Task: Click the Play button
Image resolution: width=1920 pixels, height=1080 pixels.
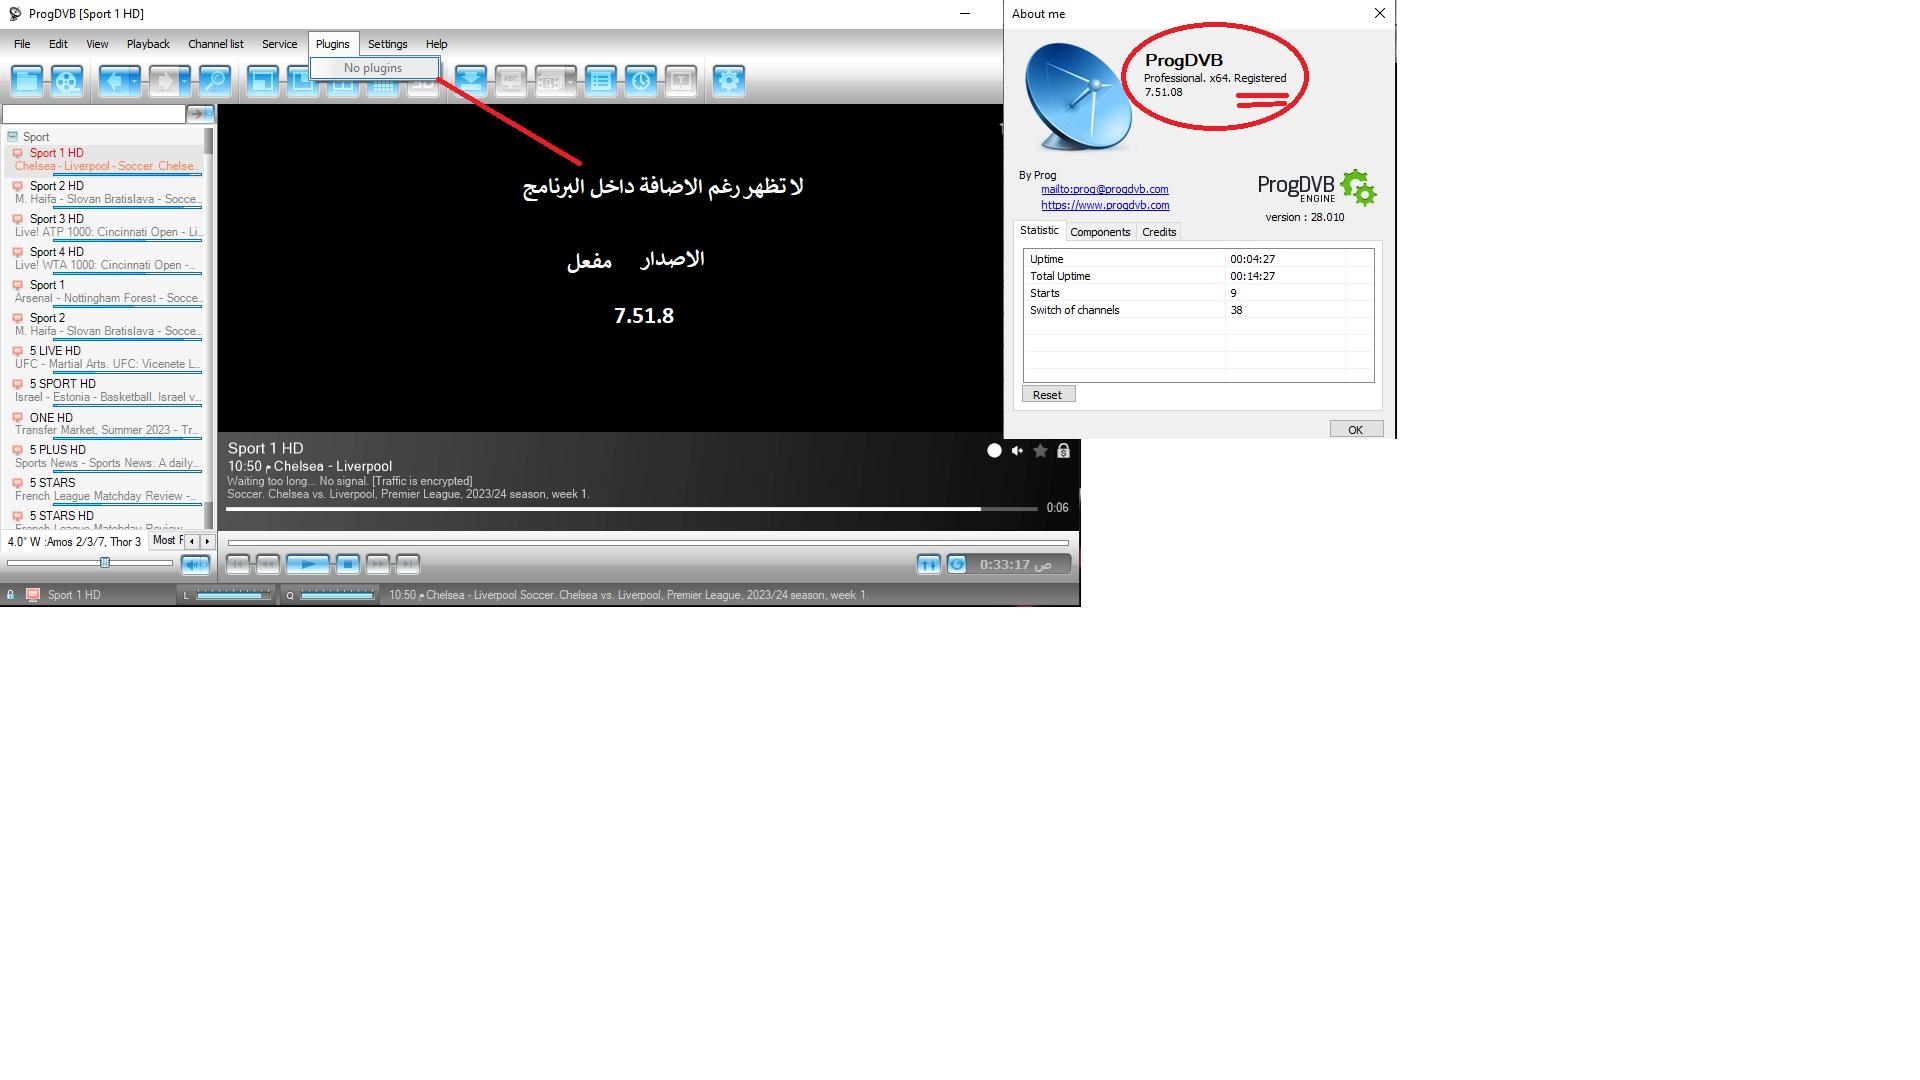Action: [x=308, y=565]
